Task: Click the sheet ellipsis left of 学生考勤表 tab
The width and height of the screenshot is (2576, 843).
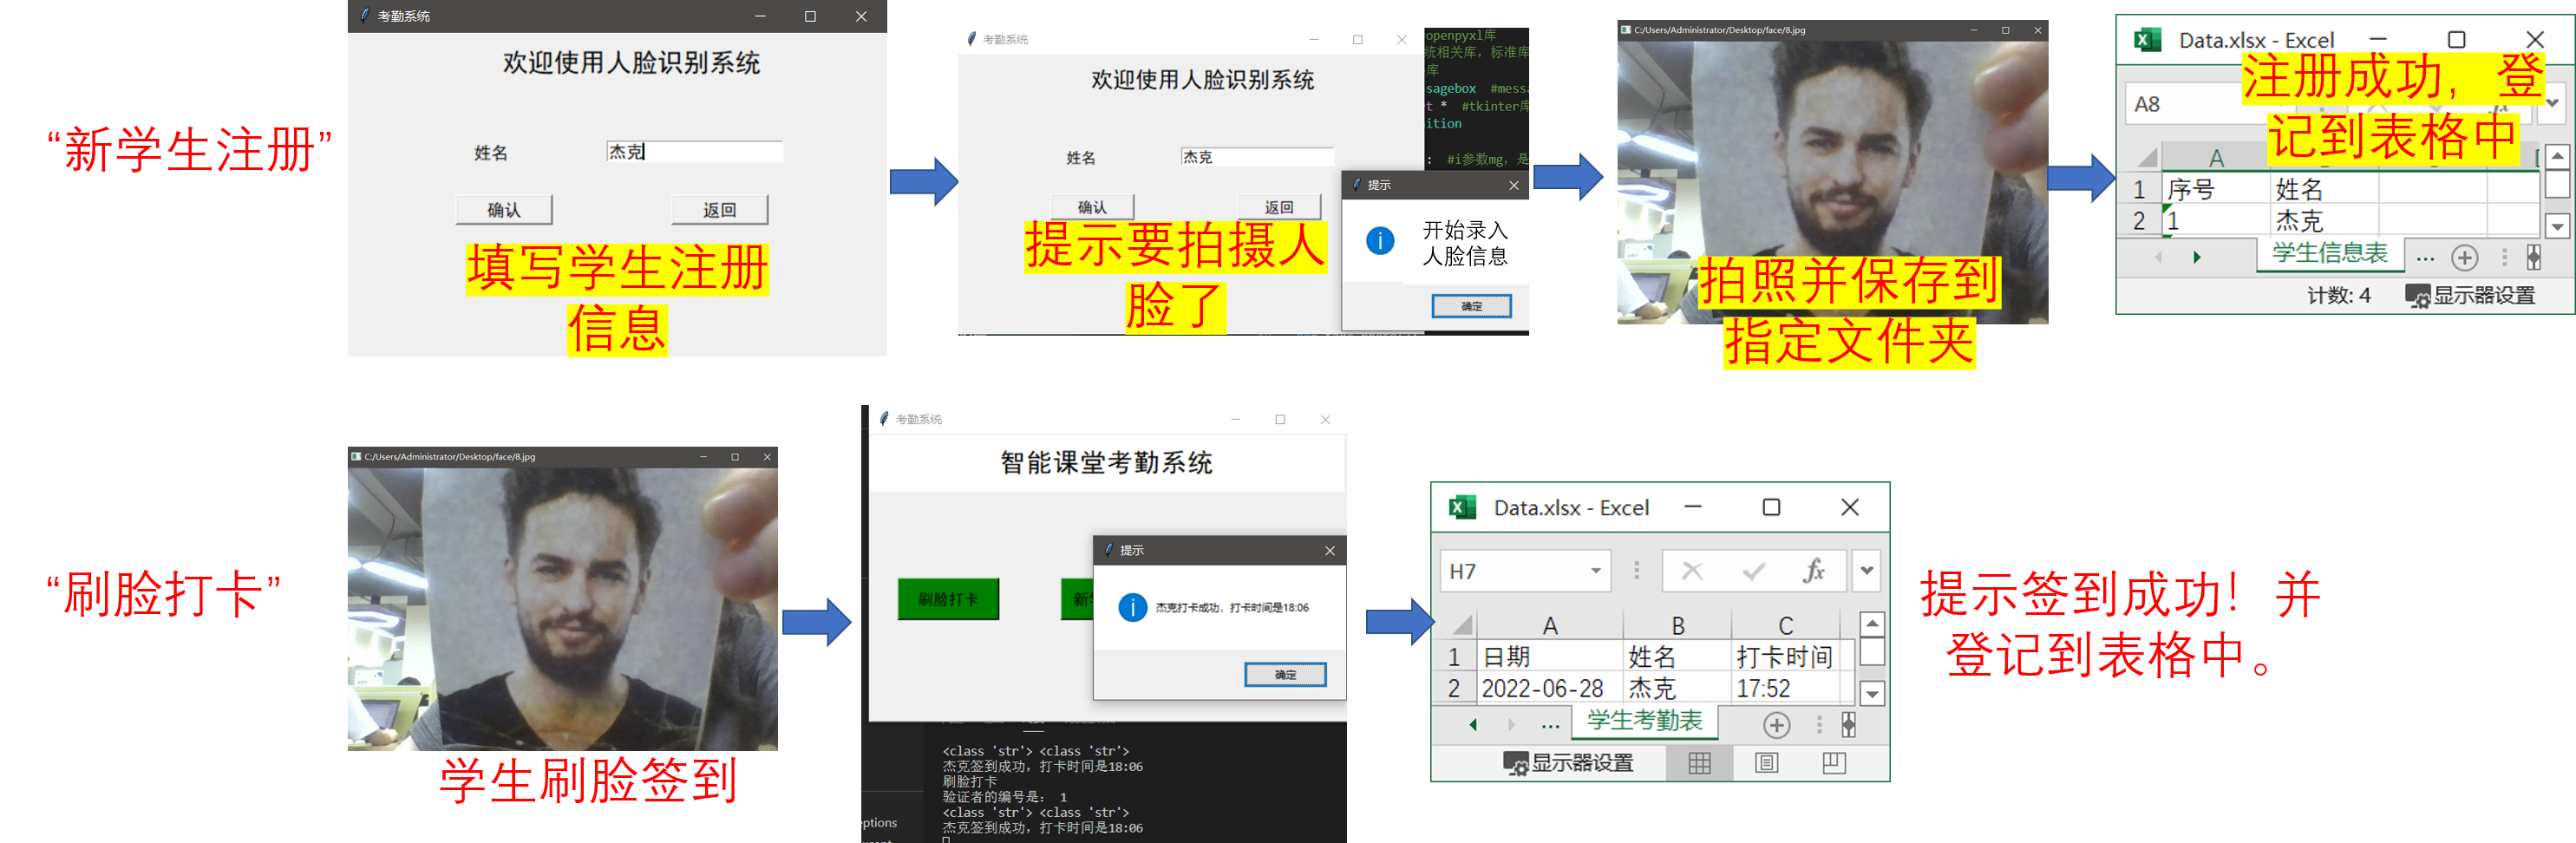Action: [1550, 725]
